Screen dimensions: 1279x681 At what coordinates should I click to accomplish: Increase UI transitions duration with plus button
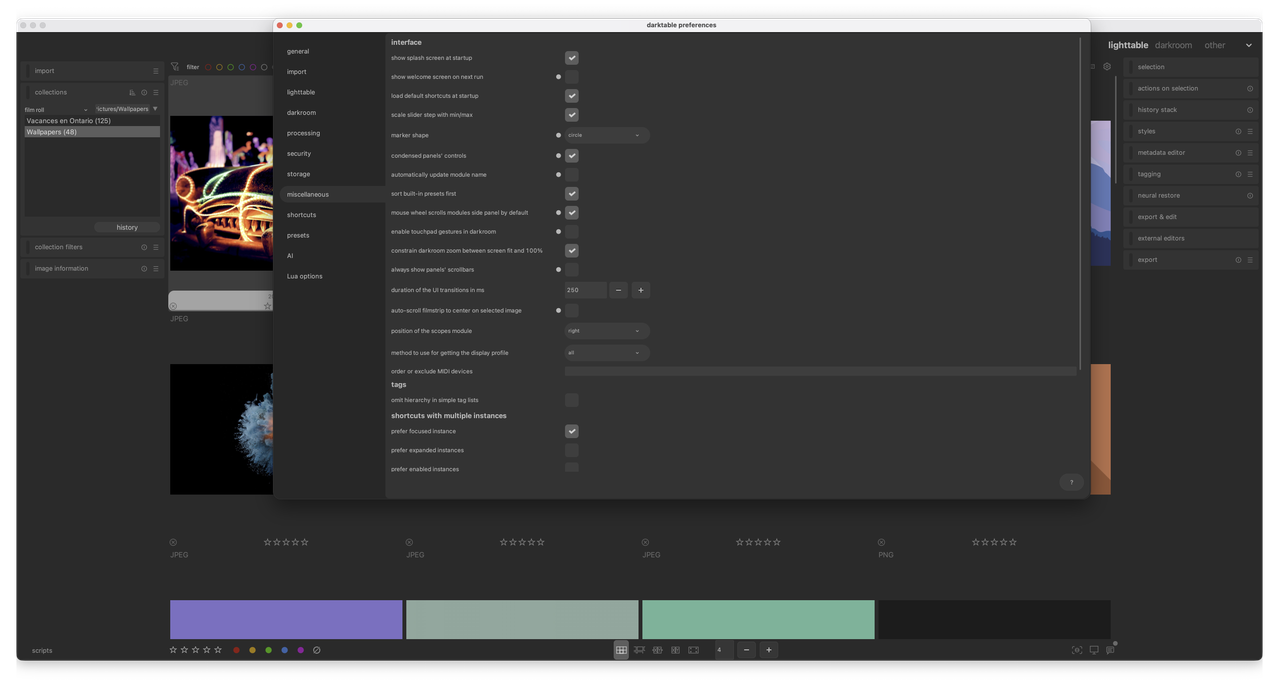point(641,290)
